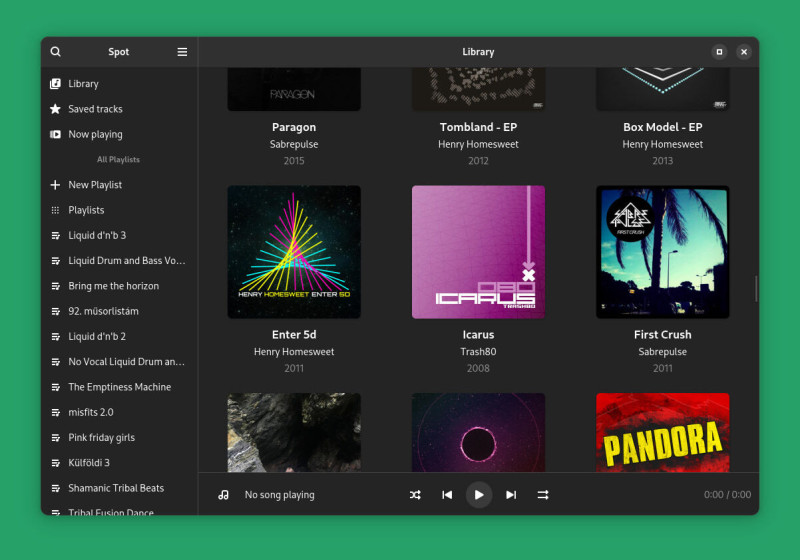
Task: Open the Külföldi 3 playlist
Action: (118, 463)
